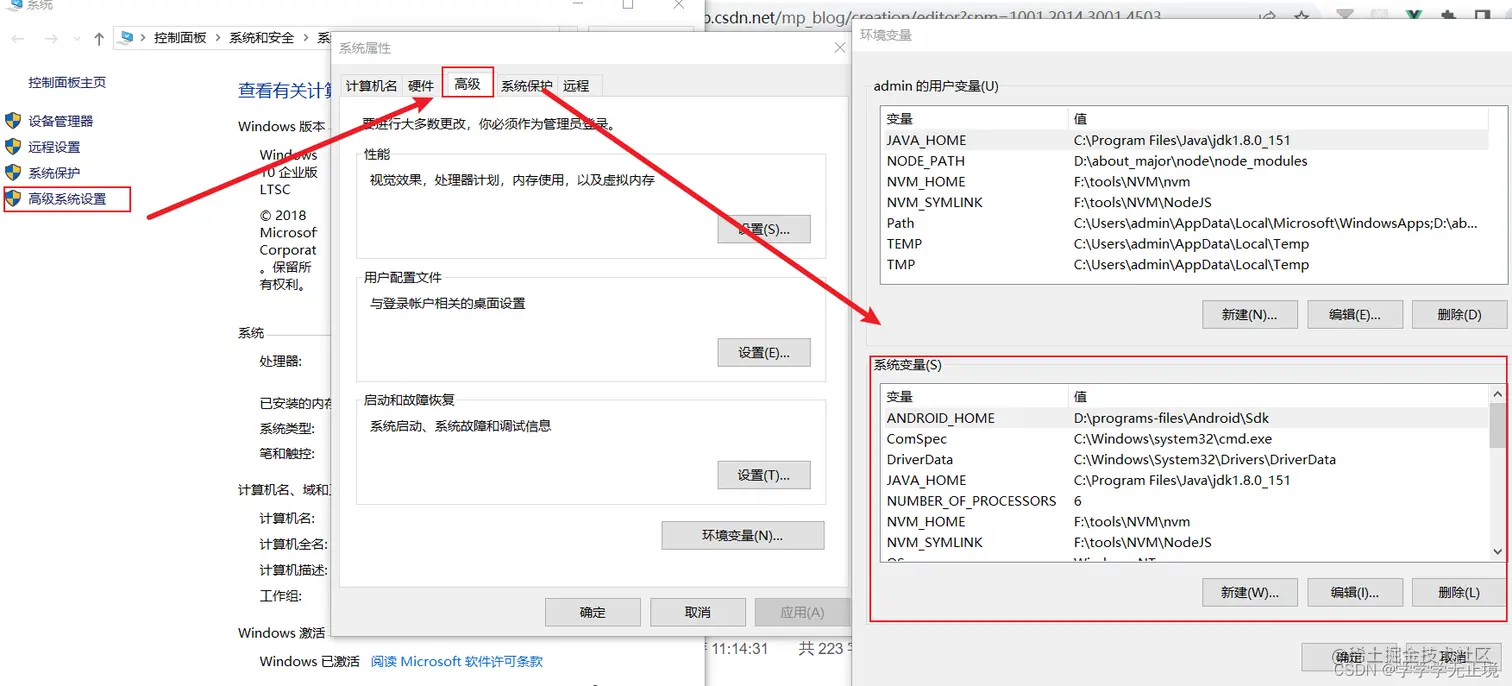Select the DriverData system variable row
The width and height of the screenshot is (1512, 686).
pyautogui.click(x=1185, y=460)
